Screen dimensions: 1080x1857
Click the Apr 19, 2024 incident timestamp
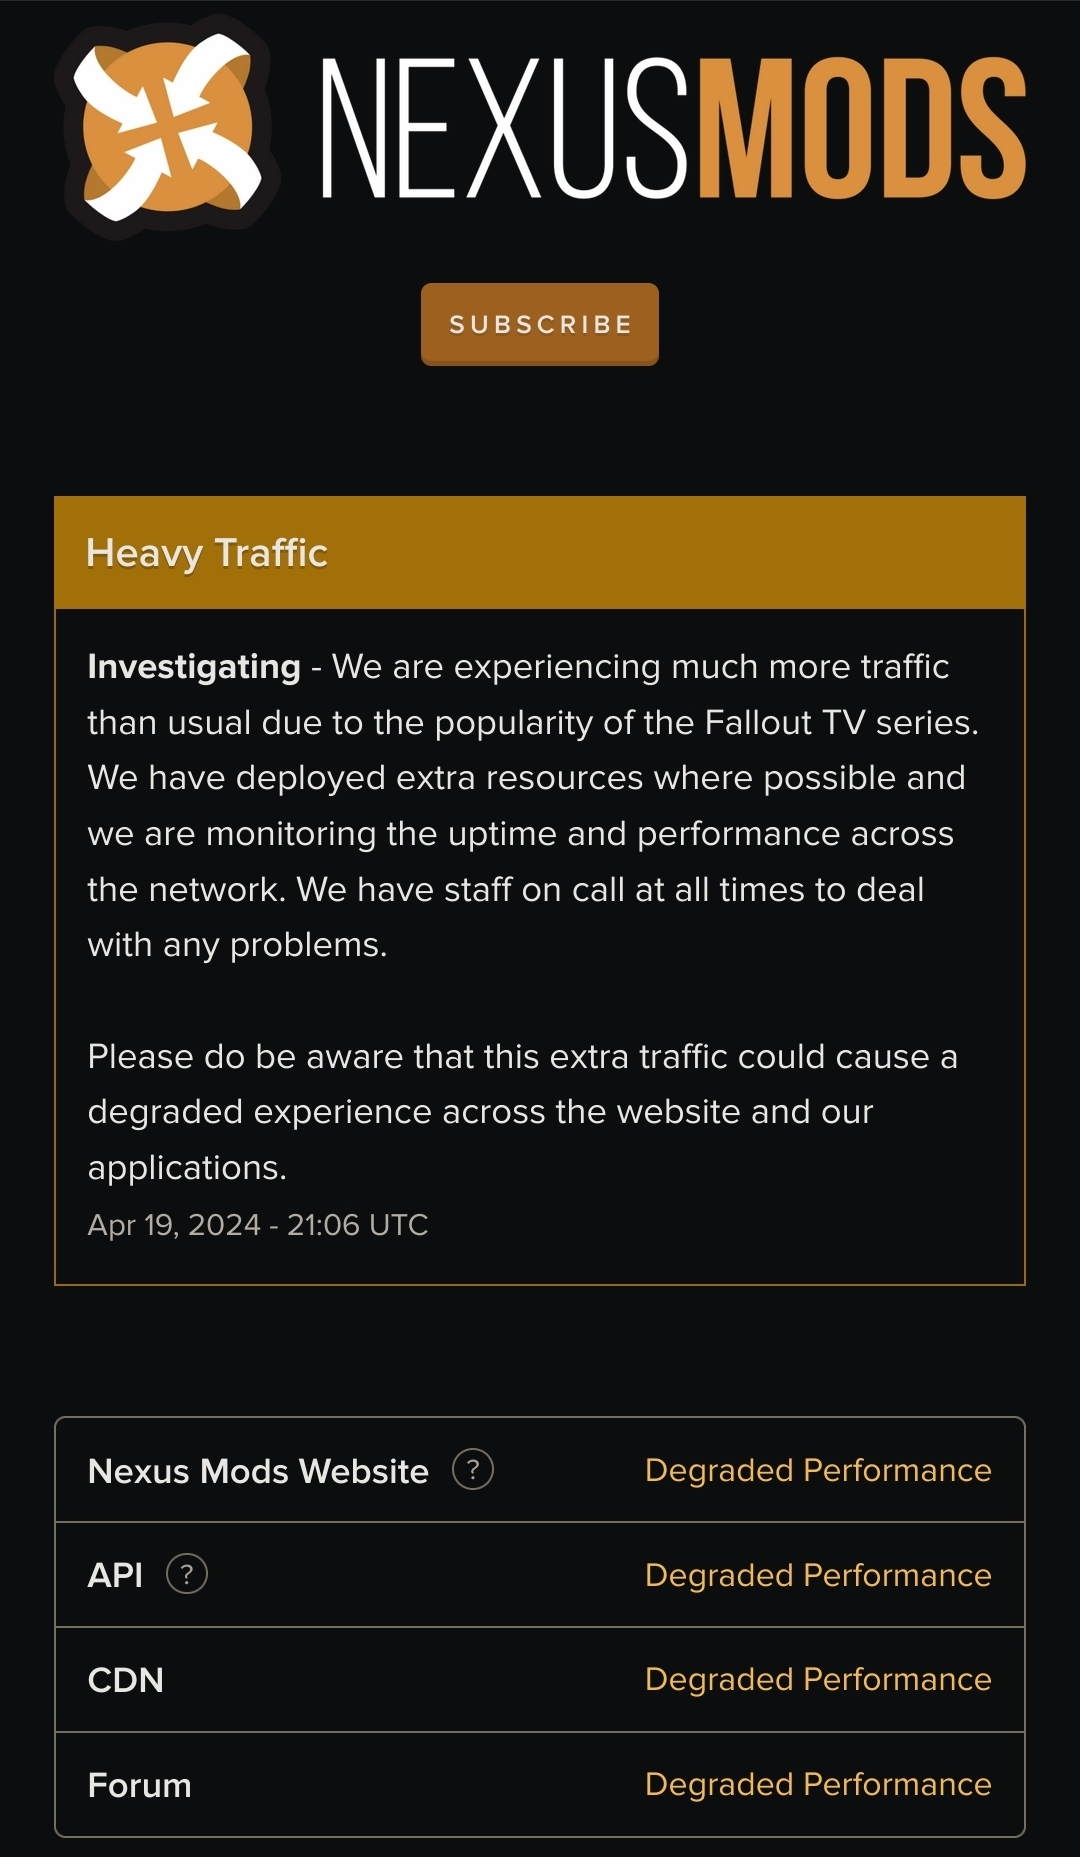pos(258,1225)
